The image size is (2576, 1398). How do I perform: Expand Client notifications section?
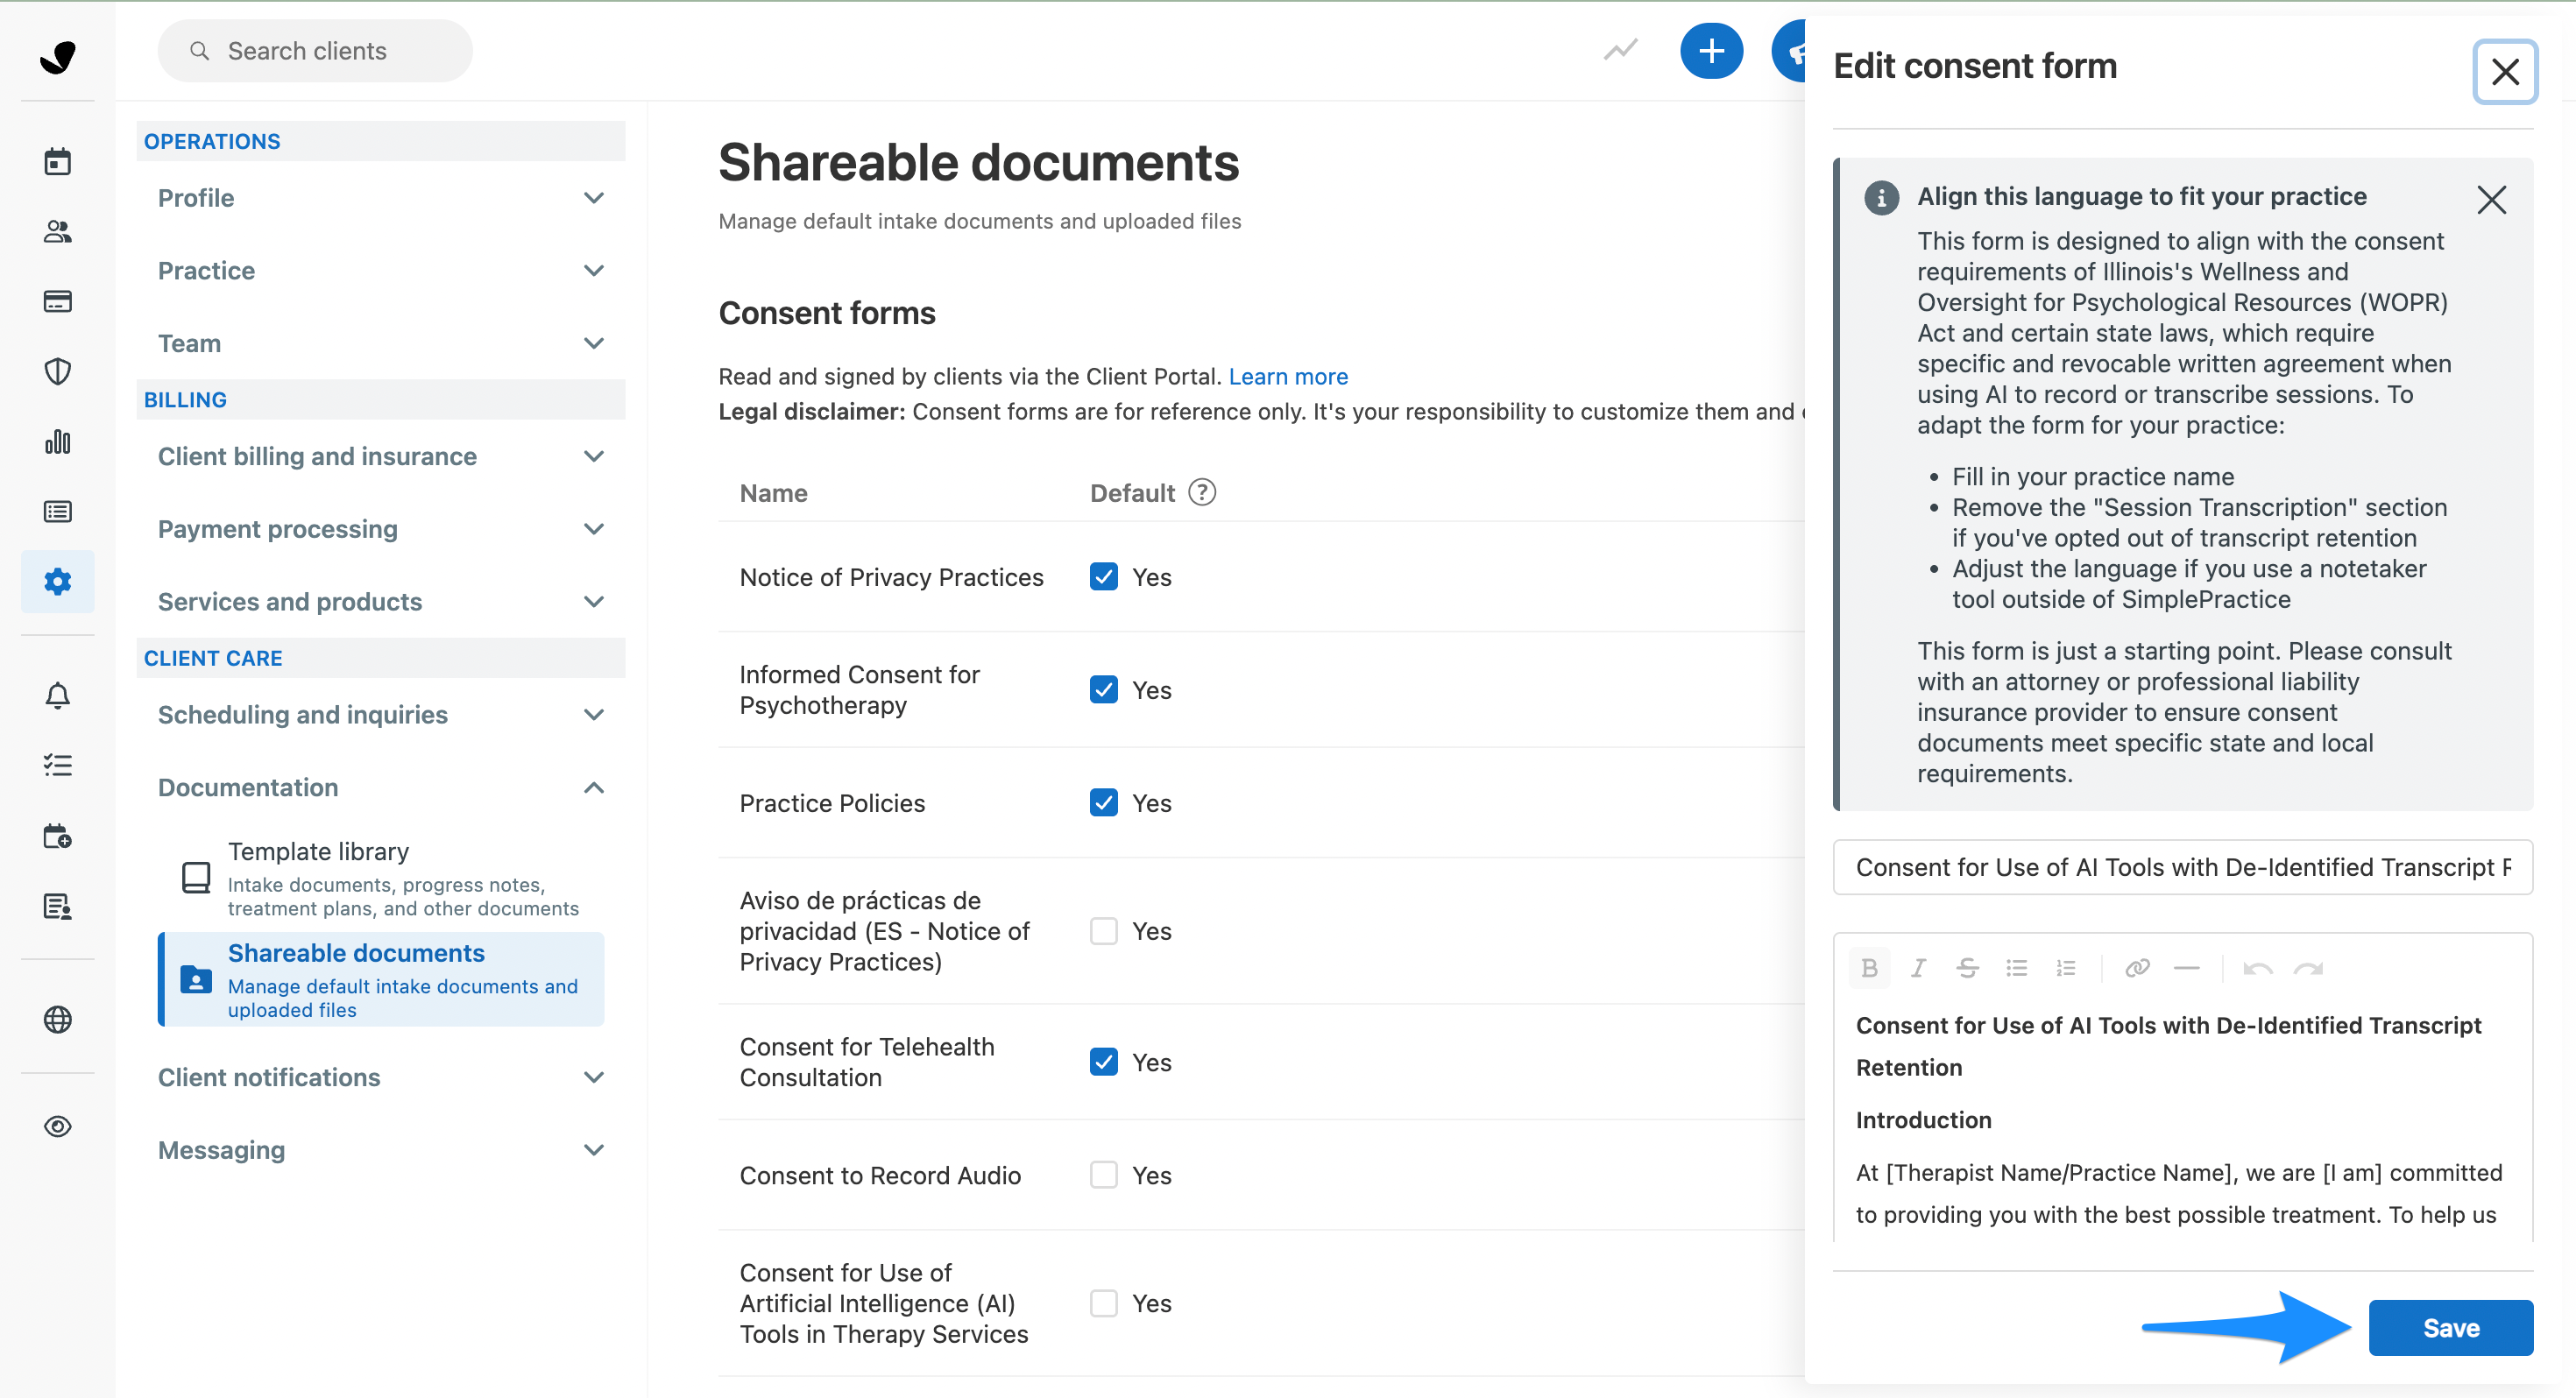click(381, 1077)
